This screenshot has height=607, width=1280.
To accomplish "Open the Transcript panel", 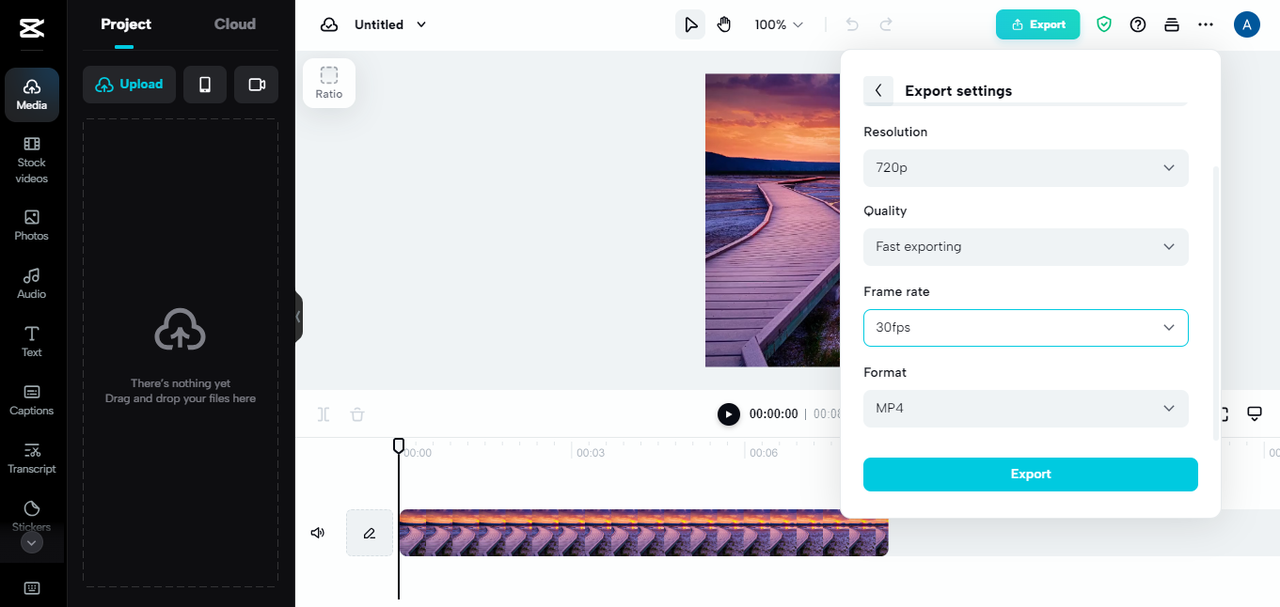I will (x=31, y=458).
